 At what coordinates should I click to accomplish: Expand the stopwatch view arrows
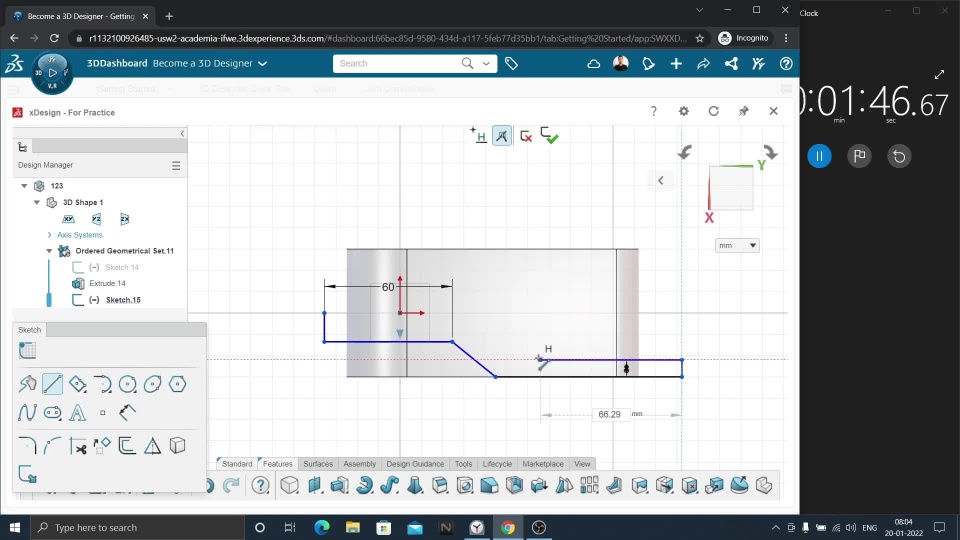[939, 75]
